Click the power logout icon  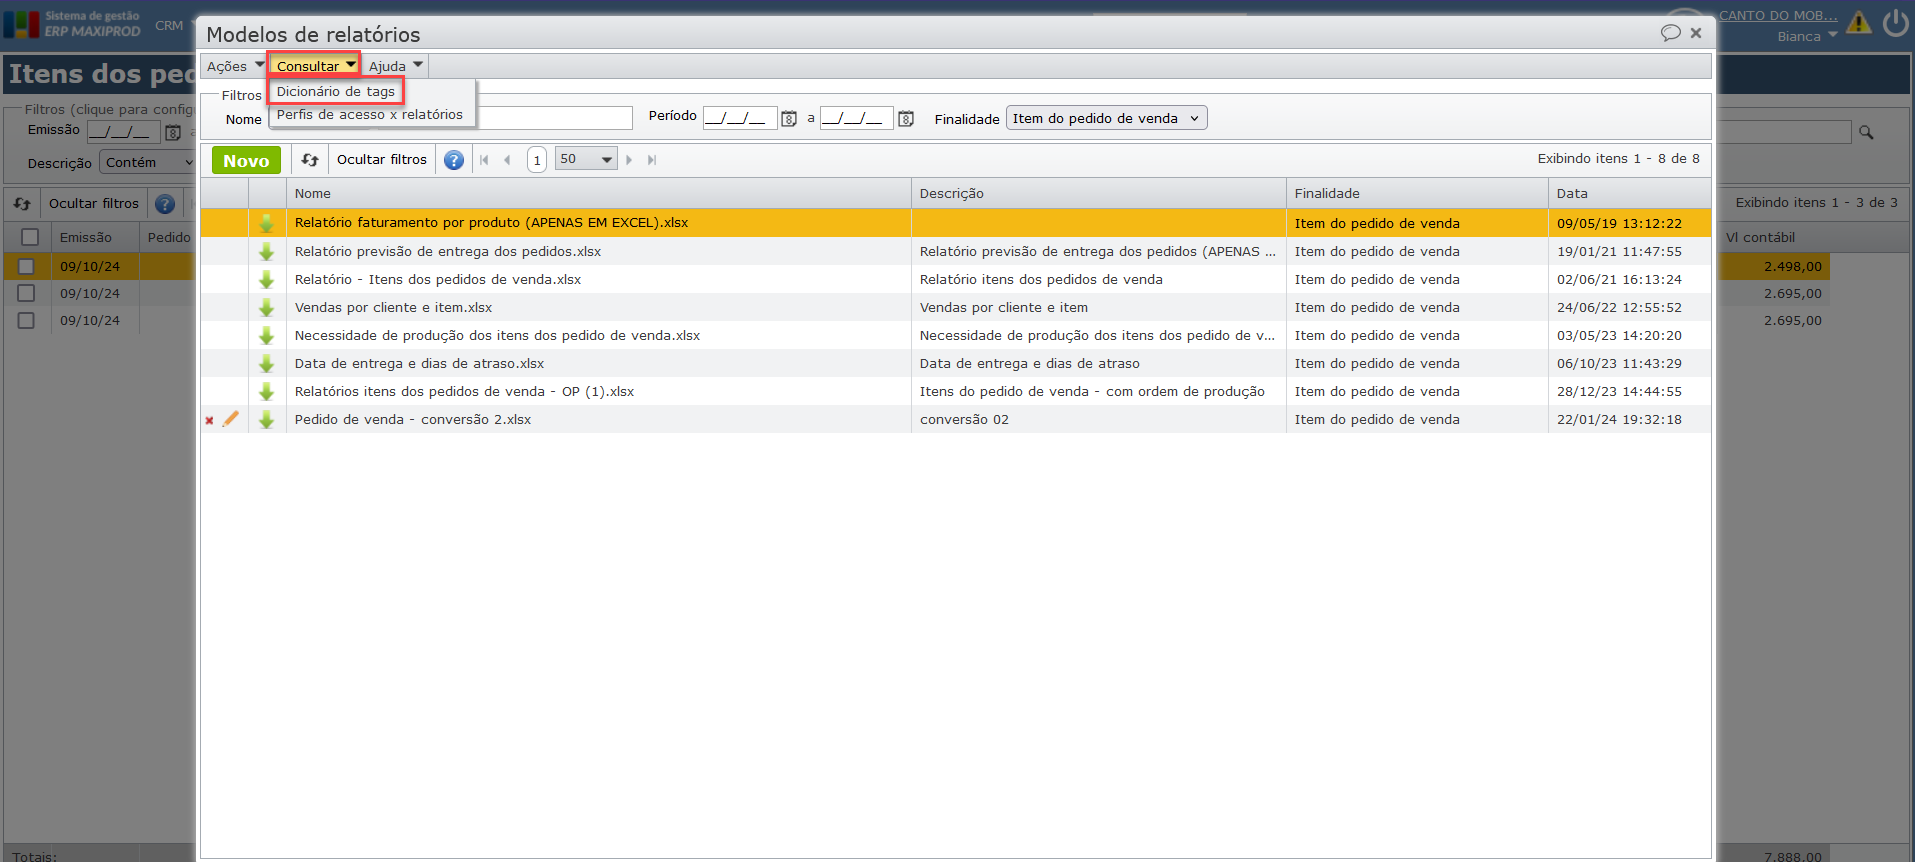[x=1895, y=22]
